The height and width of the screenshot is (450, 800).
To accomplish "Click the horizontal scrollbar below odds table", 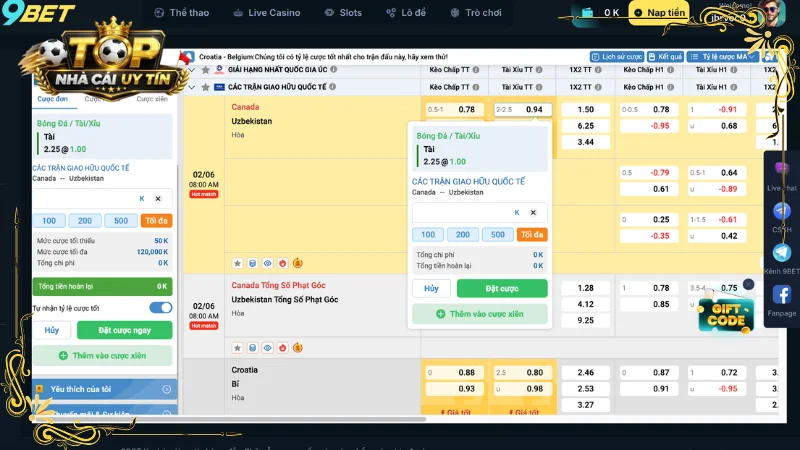I will pos(229,419).
